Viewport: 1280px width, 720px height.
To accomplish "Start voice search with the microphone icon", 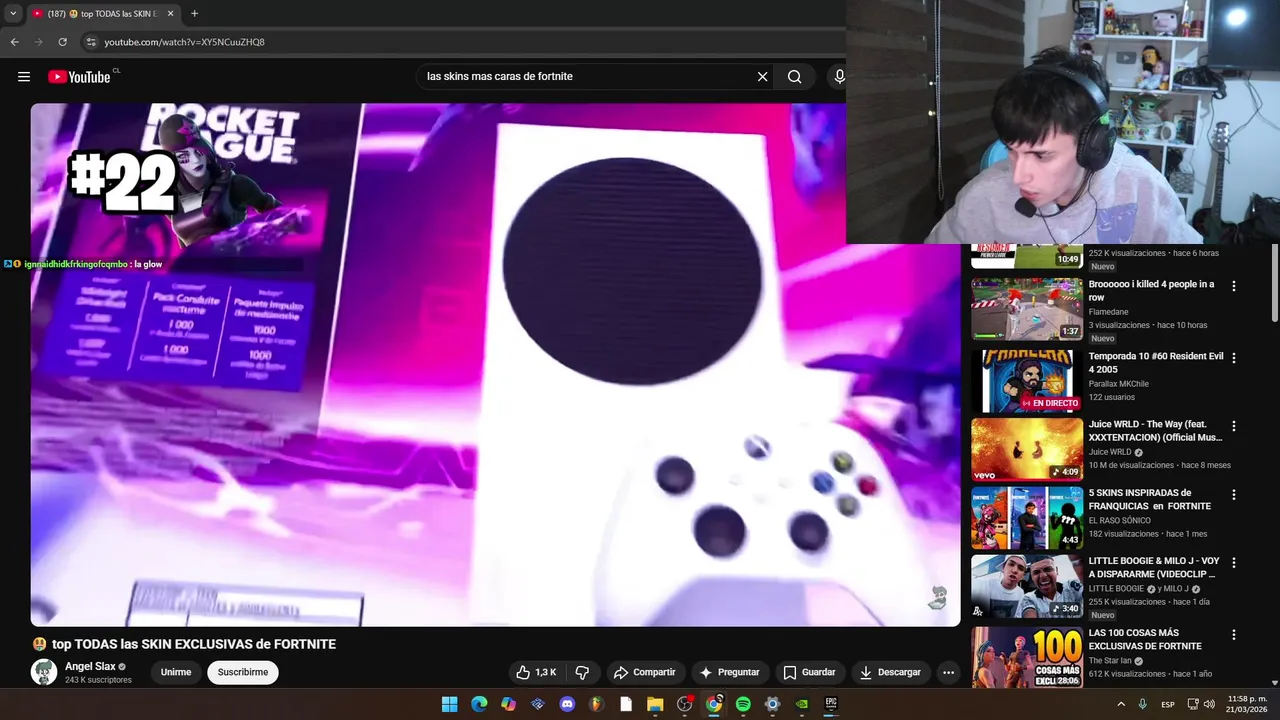I will [x=838, y=77].
